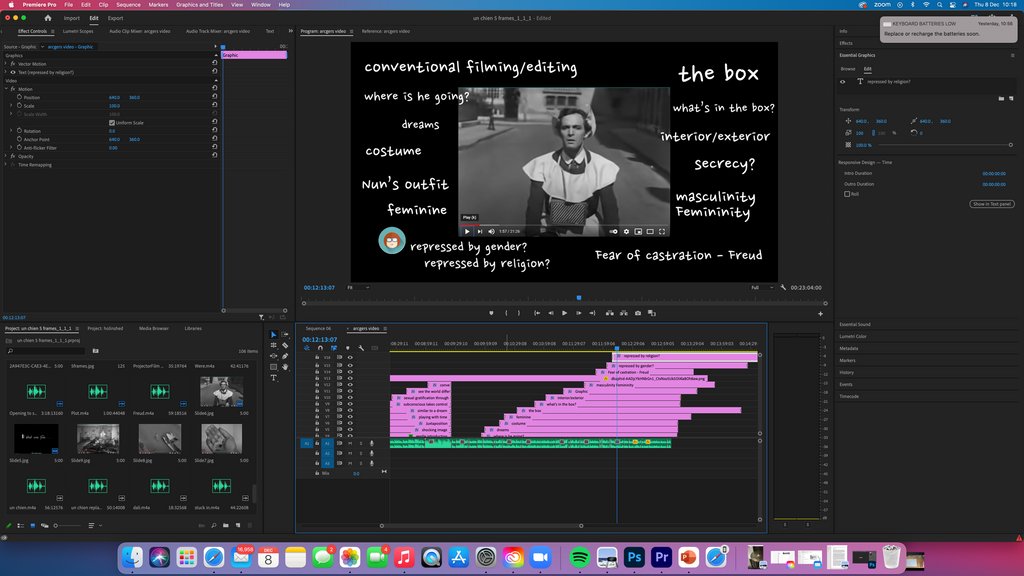This screenshot has height=576, width=1024.
Task: Open the Fit zoom level dropdown
Action: (x=359, y=287)
